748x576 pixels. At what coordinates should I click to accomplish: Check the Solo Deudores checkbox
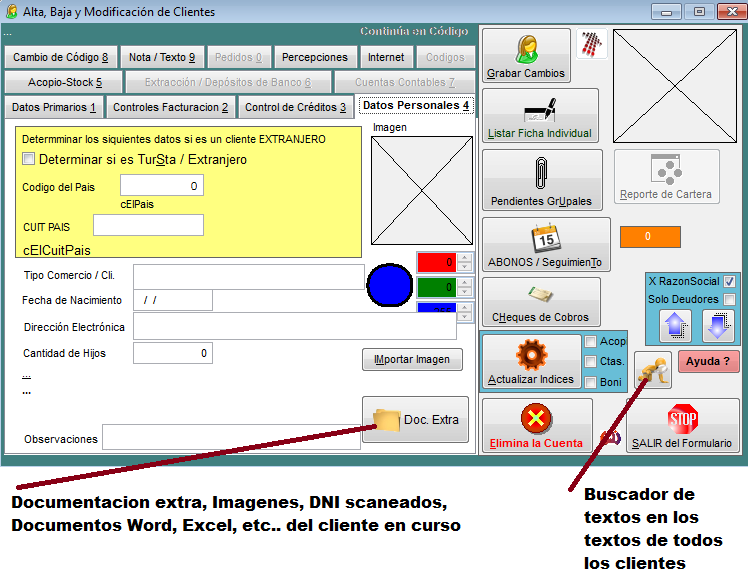point(729,299)
